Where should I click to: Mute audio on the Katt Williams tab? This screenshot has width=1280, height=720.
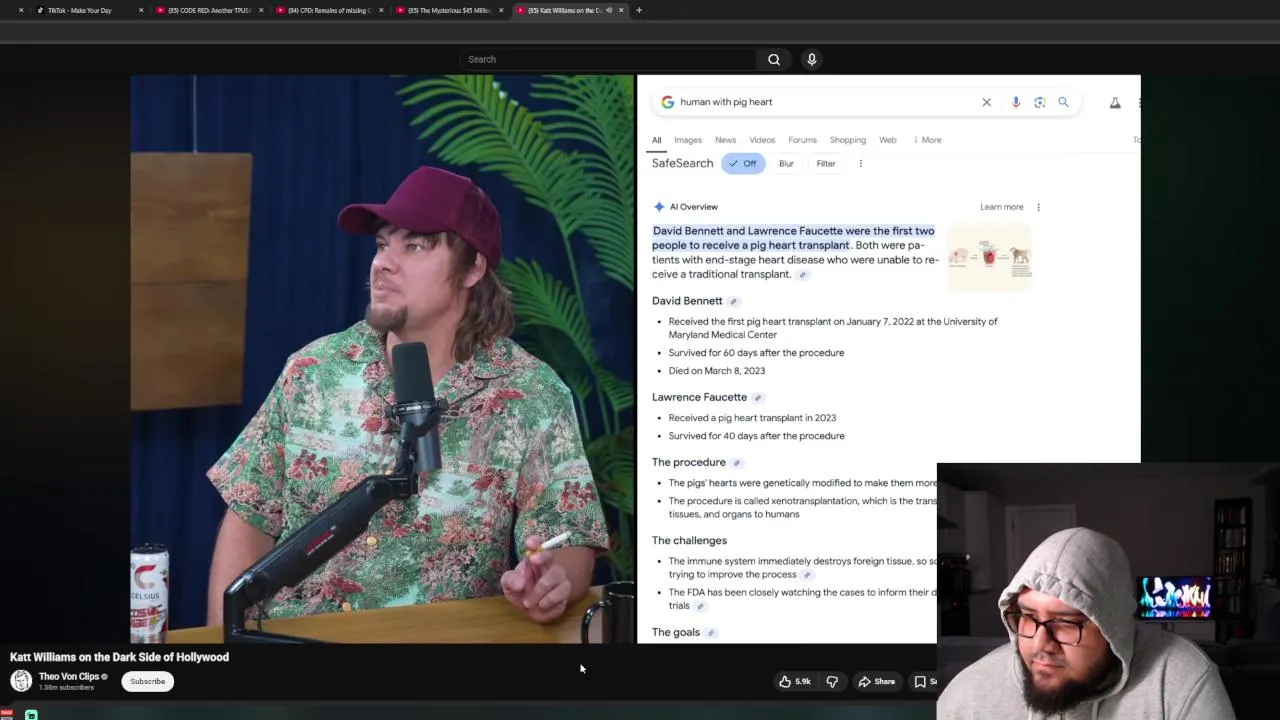[x=609, y=10]
